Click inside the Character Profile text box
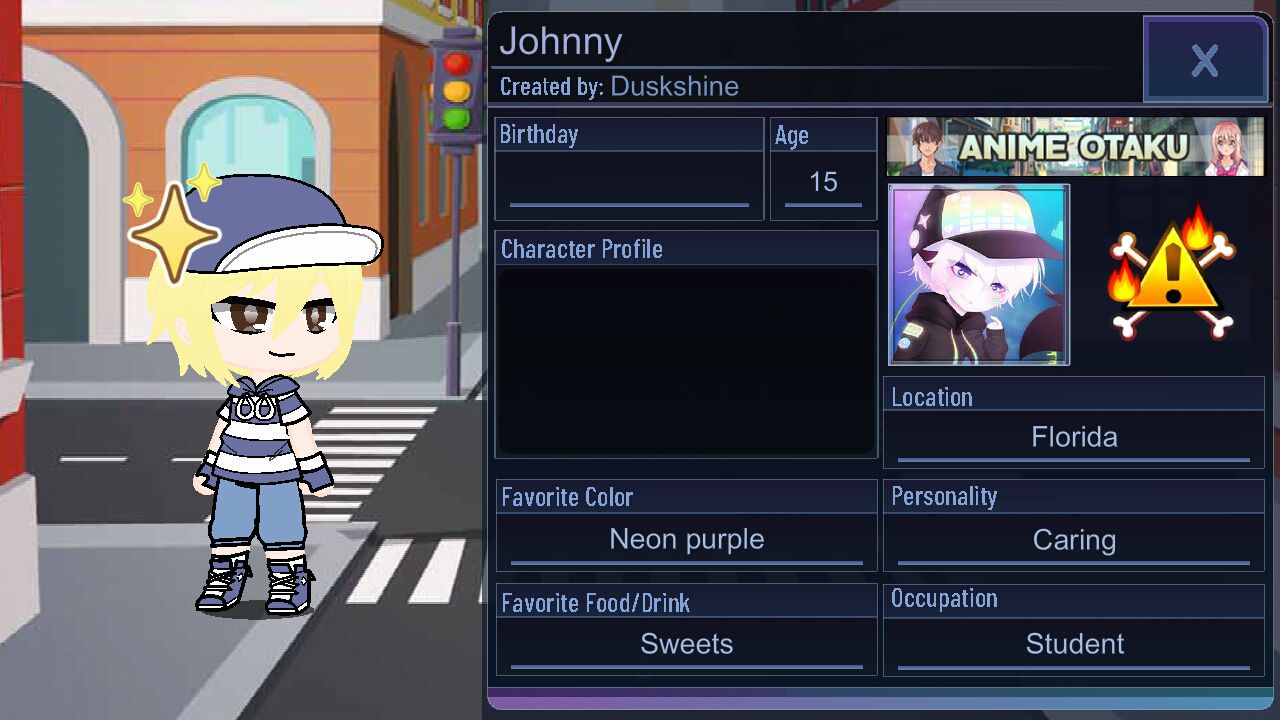This screenshot has width=1280, height=720. pos(687,361)
